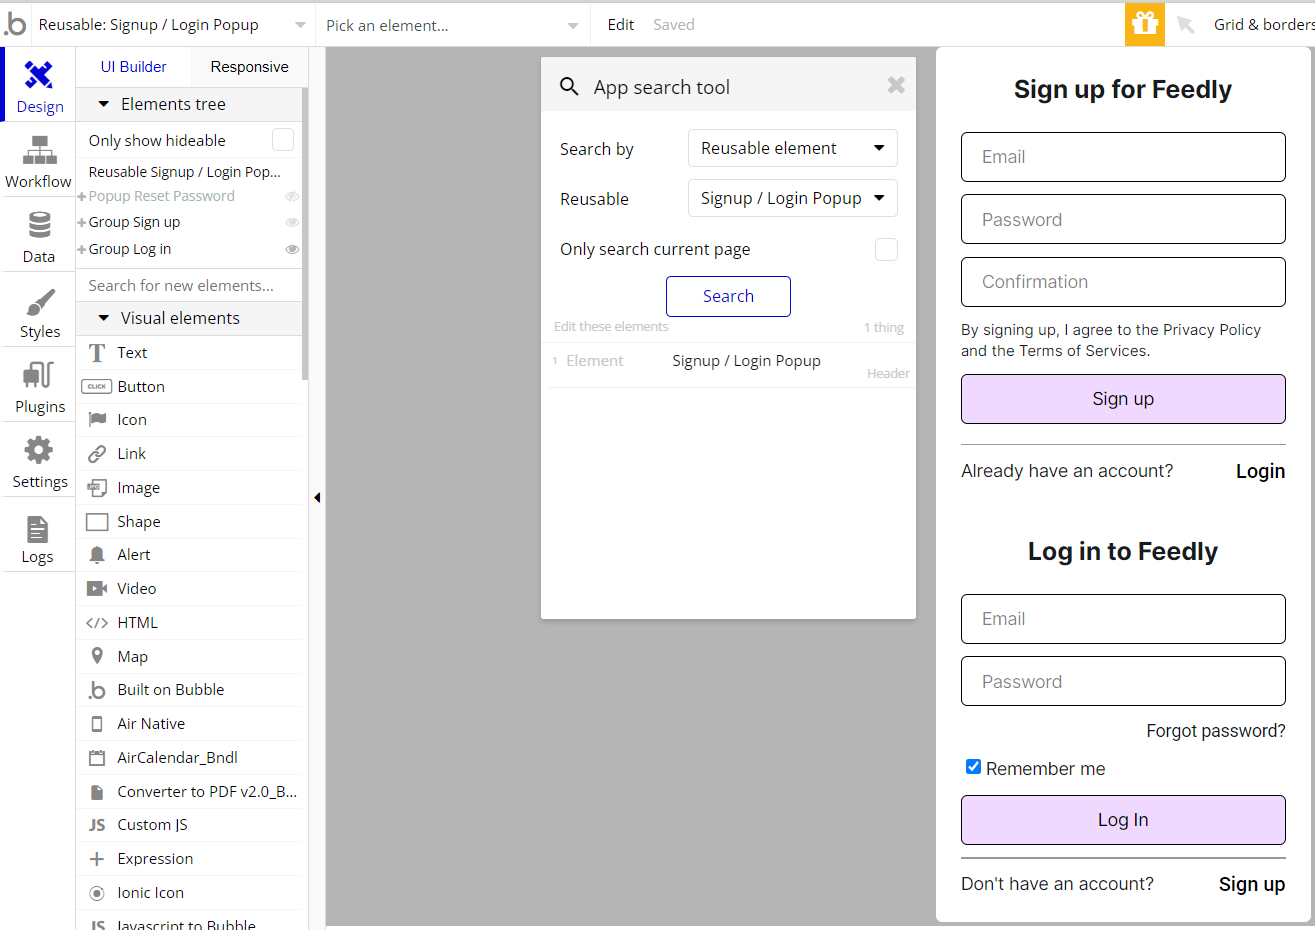The image size is (1315, 930).
Task: Open the Styles section
Action: coord(38,310)
